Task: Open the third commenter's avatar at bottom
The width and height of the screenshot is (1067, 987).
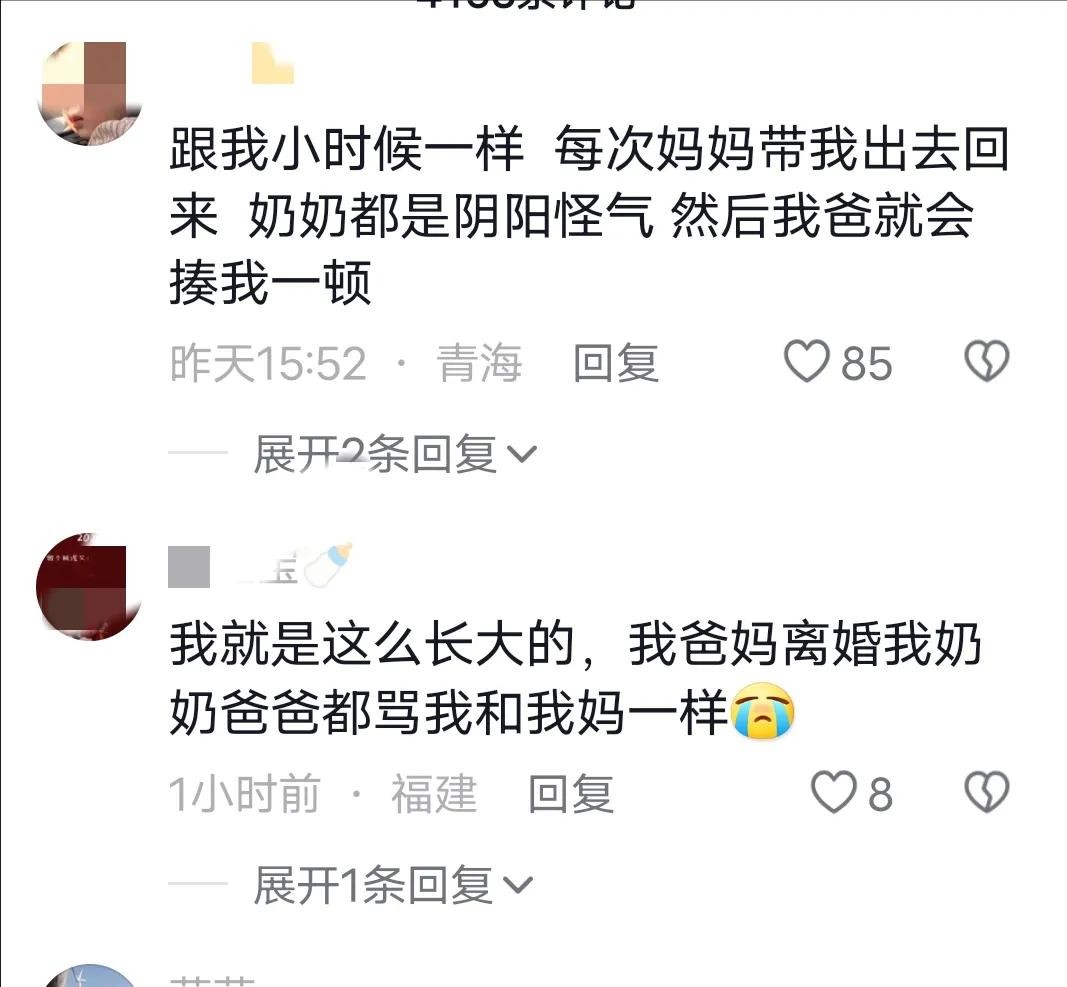Action: 89,976
